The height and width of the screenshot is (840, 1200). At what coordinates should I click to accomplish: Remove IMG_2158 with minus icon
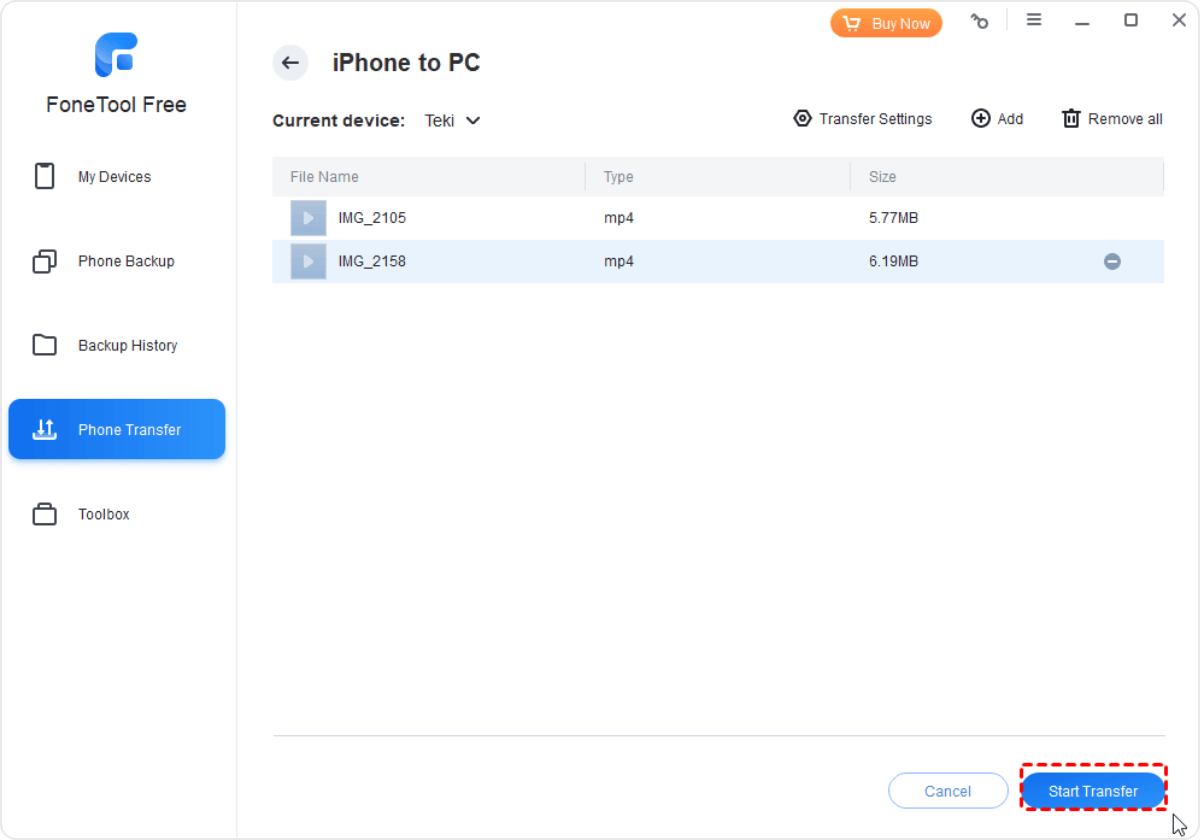pyautogui.click(x=1112, y=262)
